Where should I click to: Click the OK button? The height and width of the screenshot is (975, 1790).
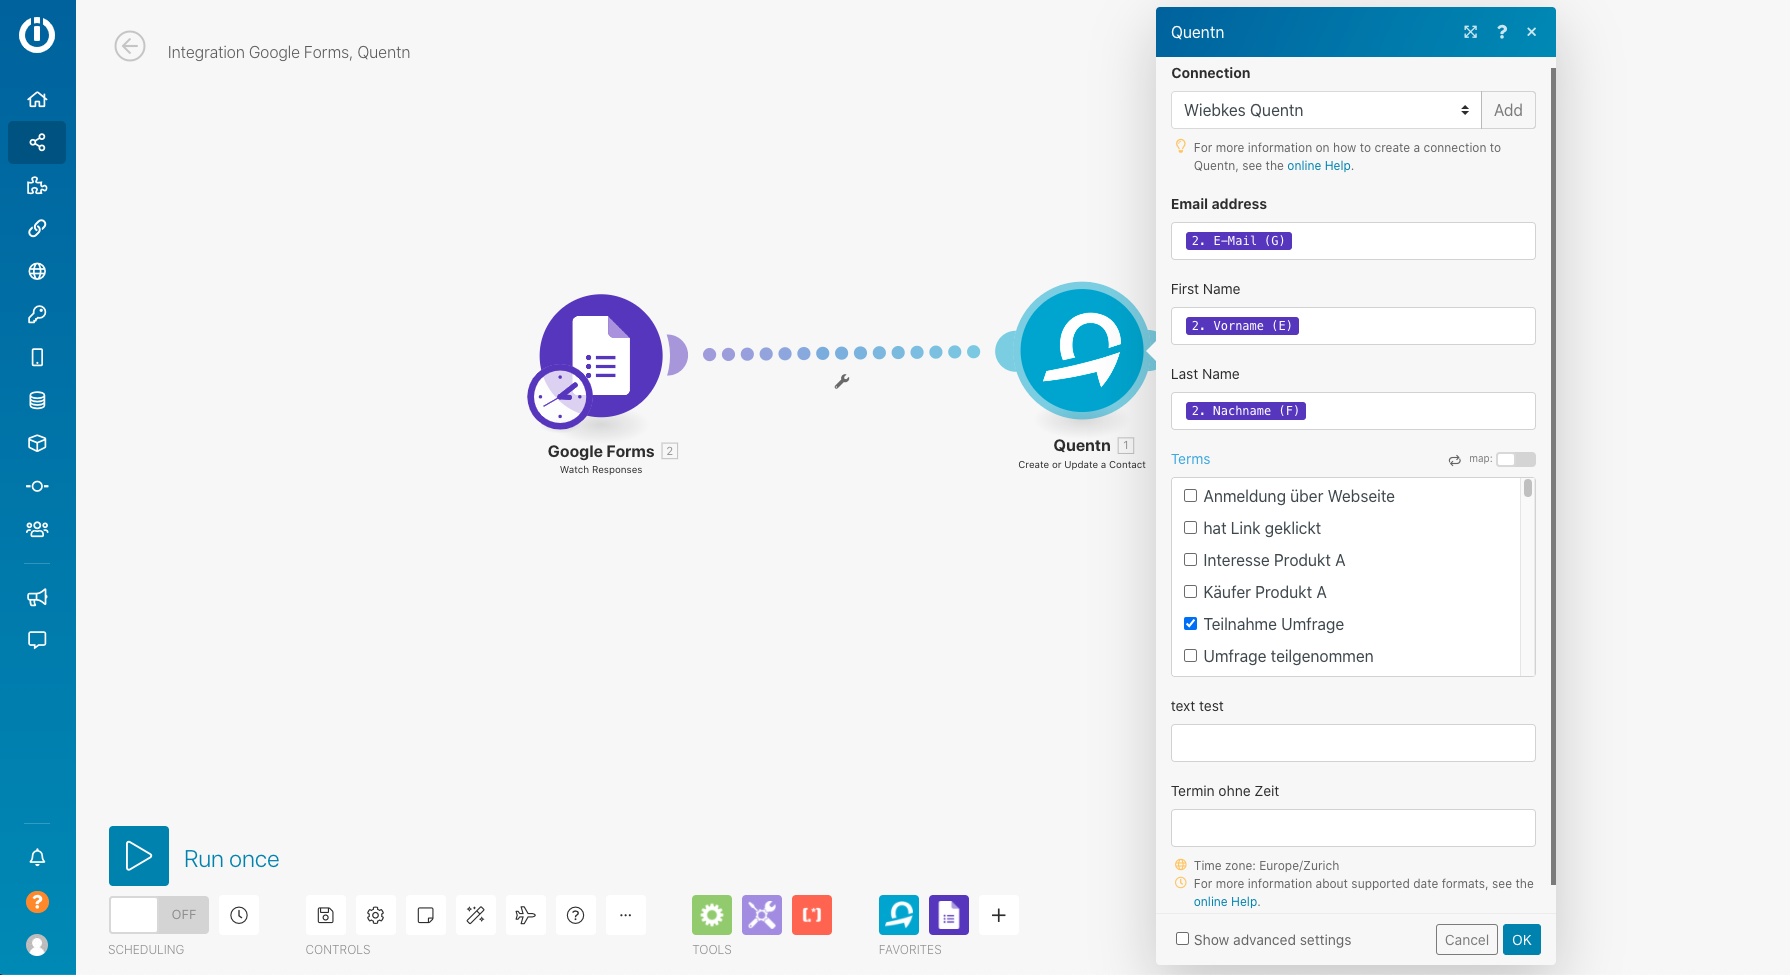[x=1522, y=940]
